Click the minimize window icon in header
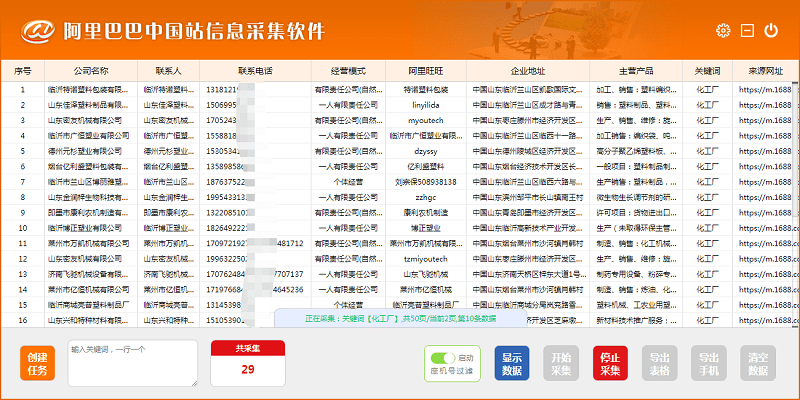Screen dimensions: 800x400 (747, 31)
